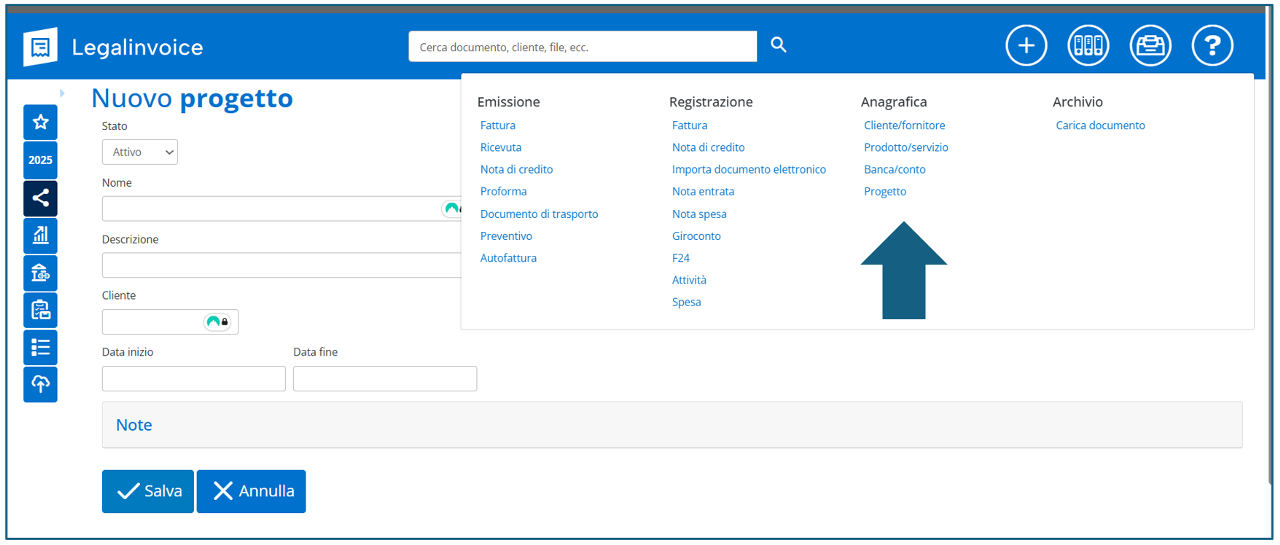Click the Carica documento link

1100,126
